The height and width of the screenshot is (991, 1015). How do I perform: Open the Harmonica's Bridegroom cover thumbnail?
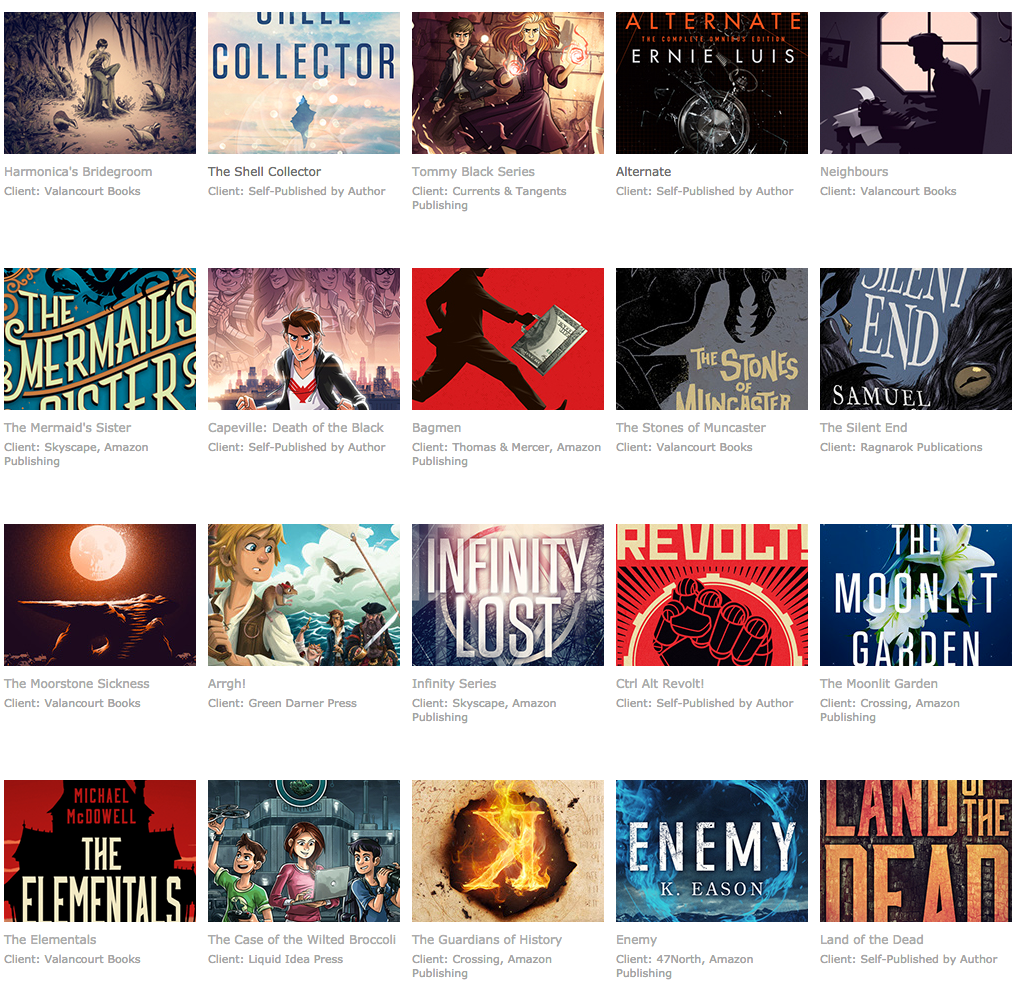pyautogui.click(x=100, y=83)
